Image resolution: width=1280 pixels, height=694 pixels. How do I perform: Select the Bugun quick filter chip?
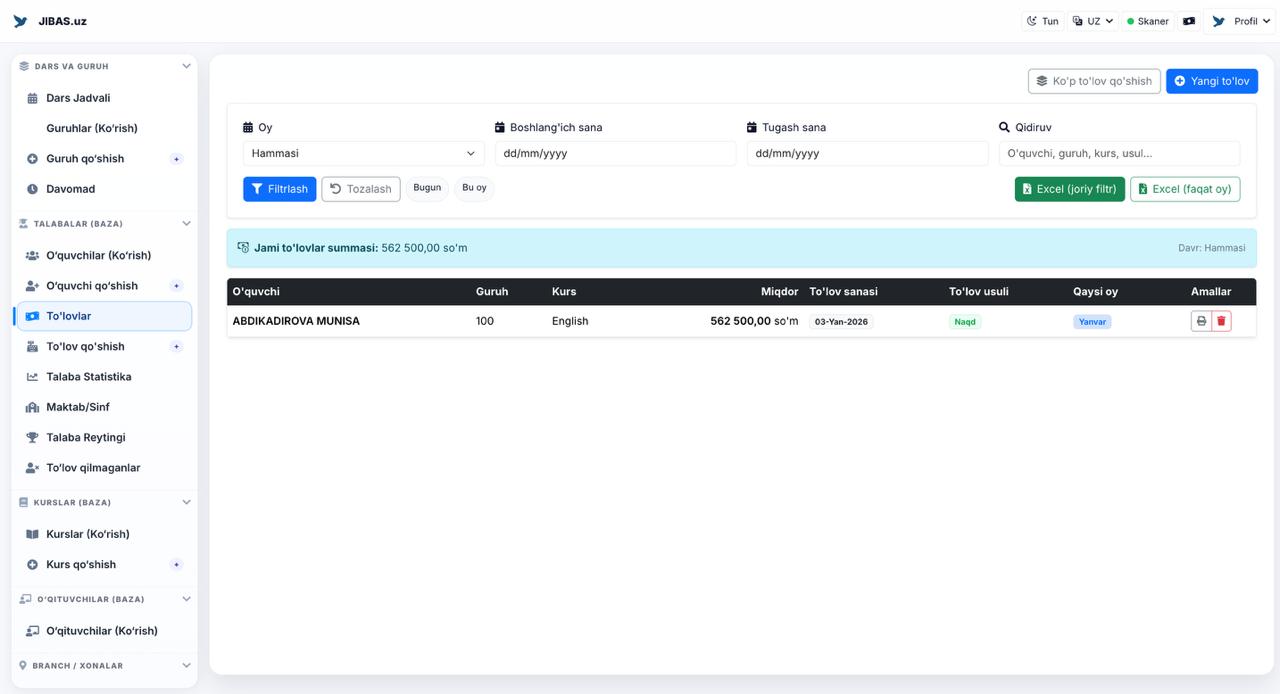[x=427, y=188]
